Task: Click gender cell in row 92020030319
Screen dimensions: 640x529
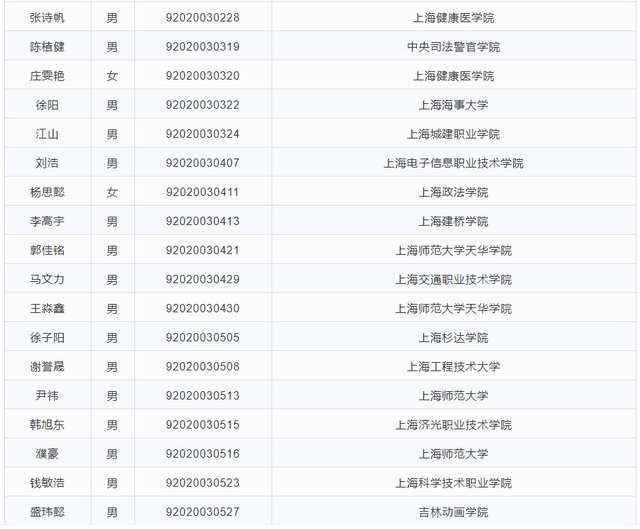Action: click(112, 47)
